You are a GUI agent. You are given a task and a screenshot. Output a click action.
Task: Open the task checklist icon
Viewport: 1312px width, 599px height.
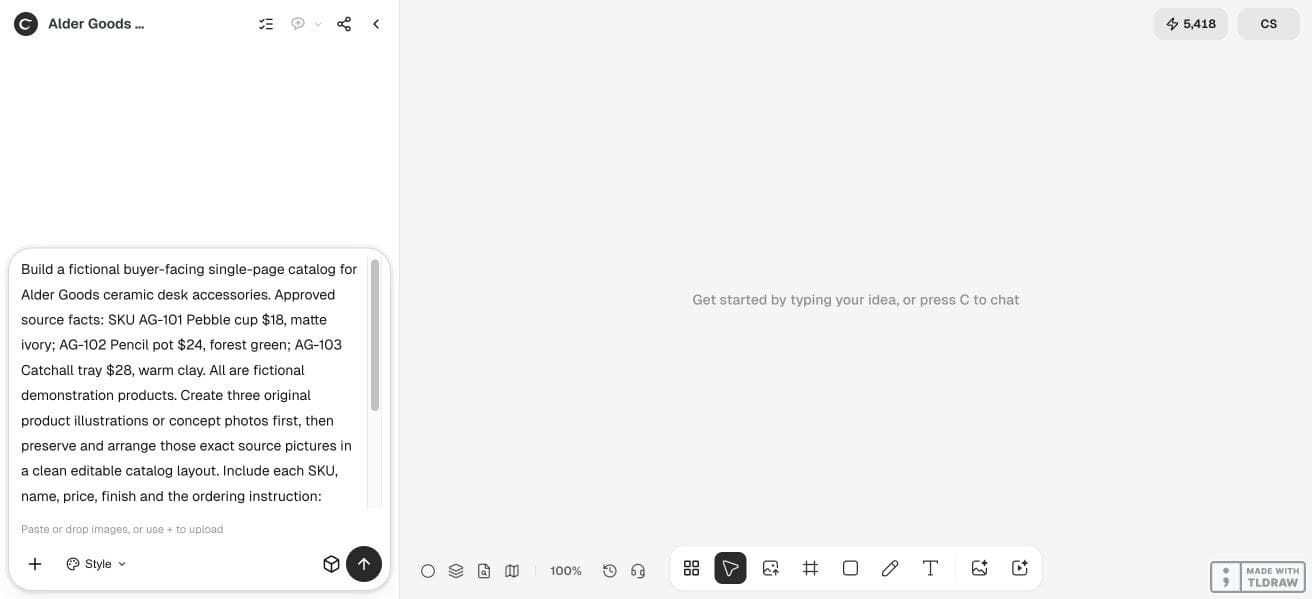(266, 24)
